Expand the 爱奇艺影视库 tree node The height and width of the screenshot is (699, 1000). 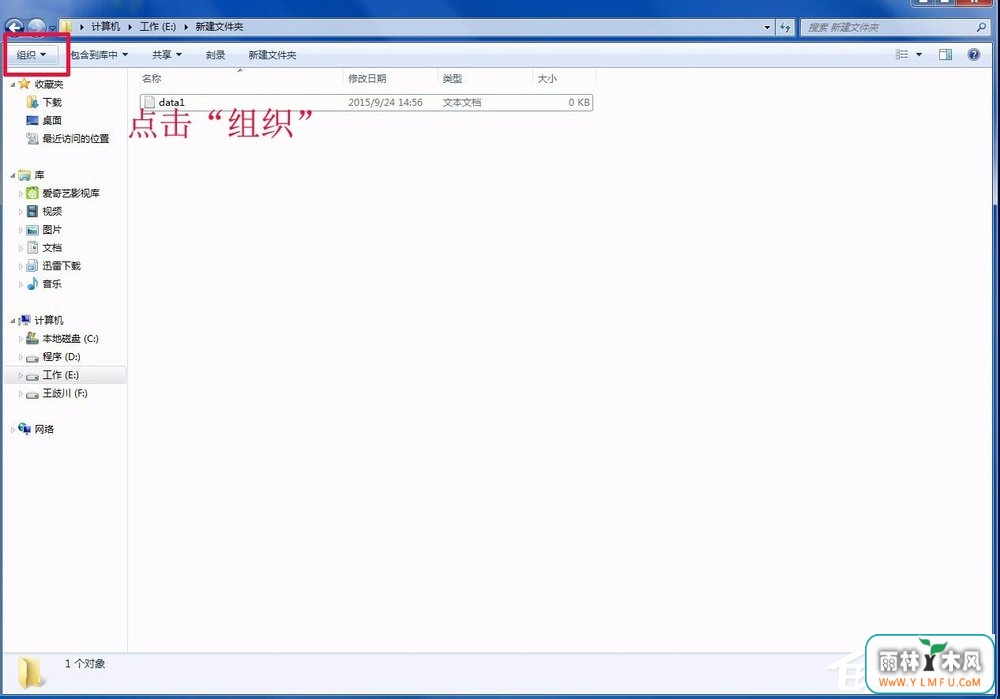[20, 193]
